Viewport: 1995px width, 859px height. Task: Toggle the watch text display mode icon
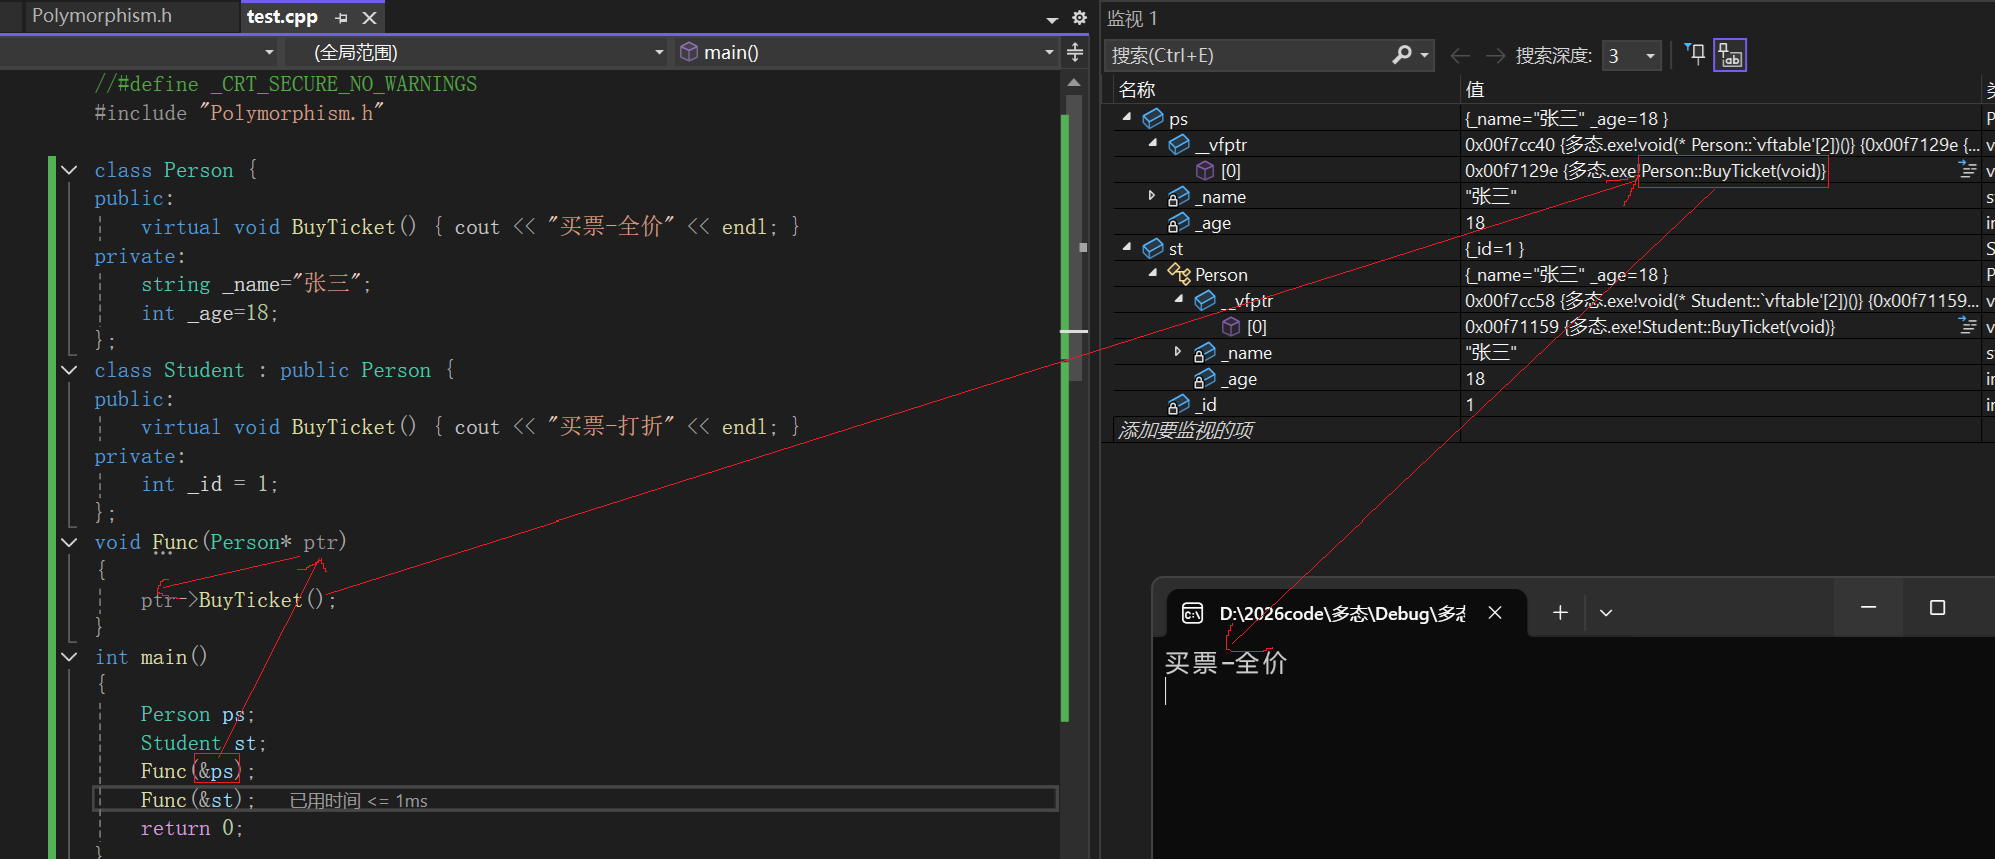pyautogui.click(x=1730, y=55)
